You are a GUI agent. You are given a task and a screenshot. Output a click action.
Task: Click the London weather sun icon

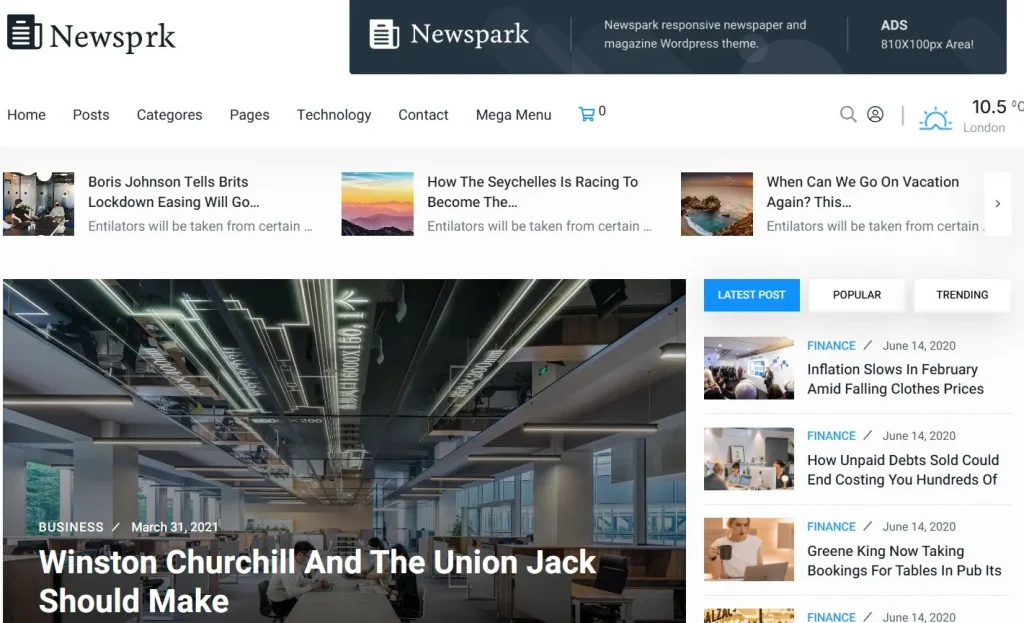[x=936, y=117]
